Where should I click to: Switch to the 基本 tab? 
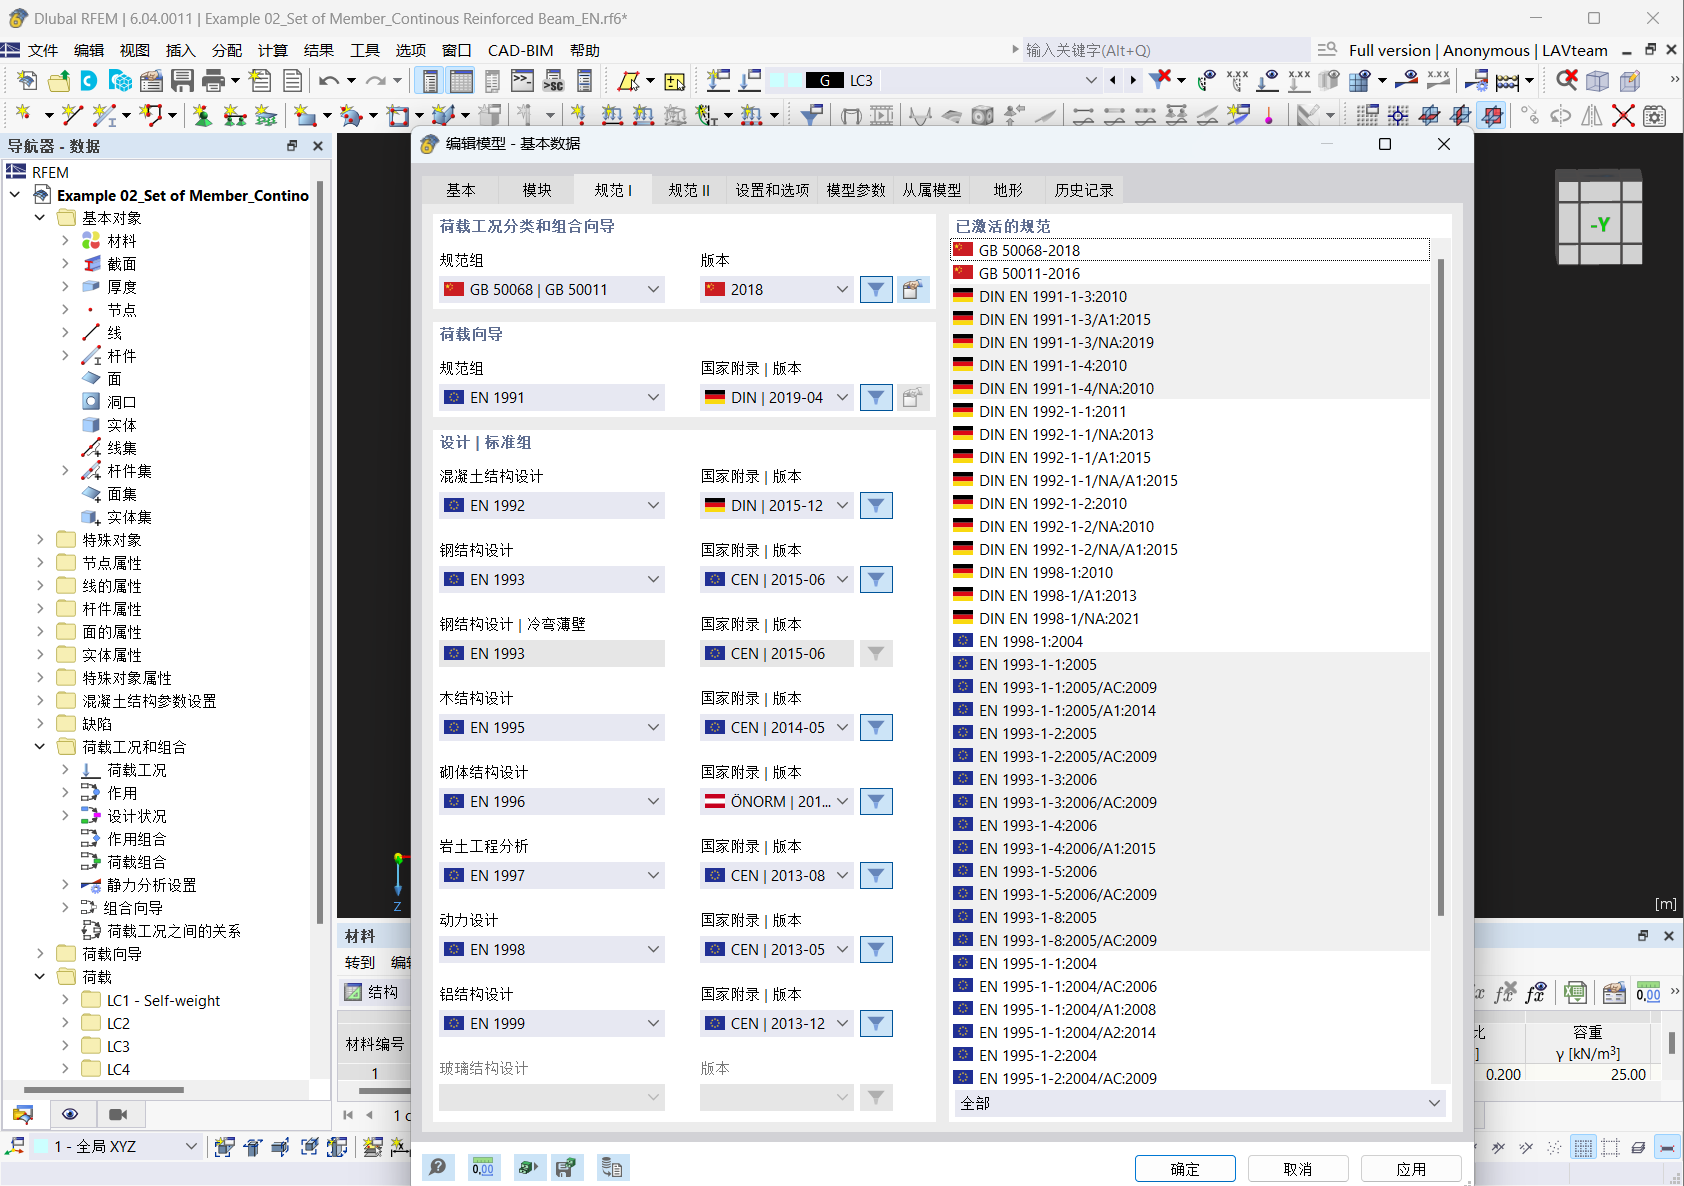pos(461,190)
